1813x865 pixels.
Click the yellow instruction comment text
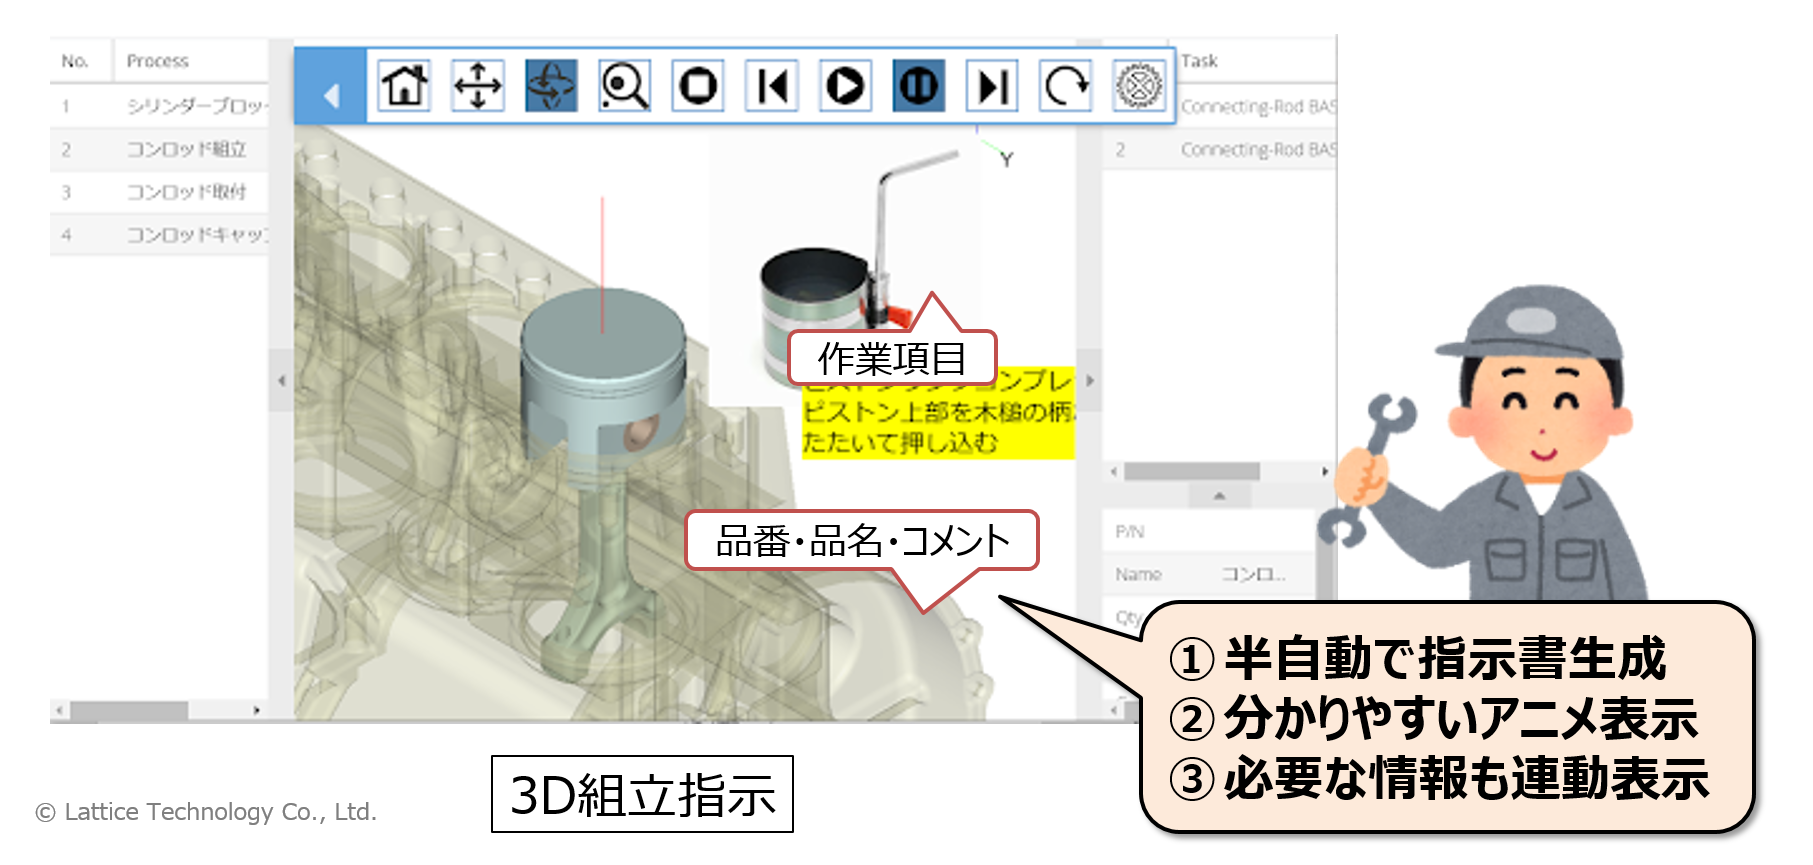point(938,412)
